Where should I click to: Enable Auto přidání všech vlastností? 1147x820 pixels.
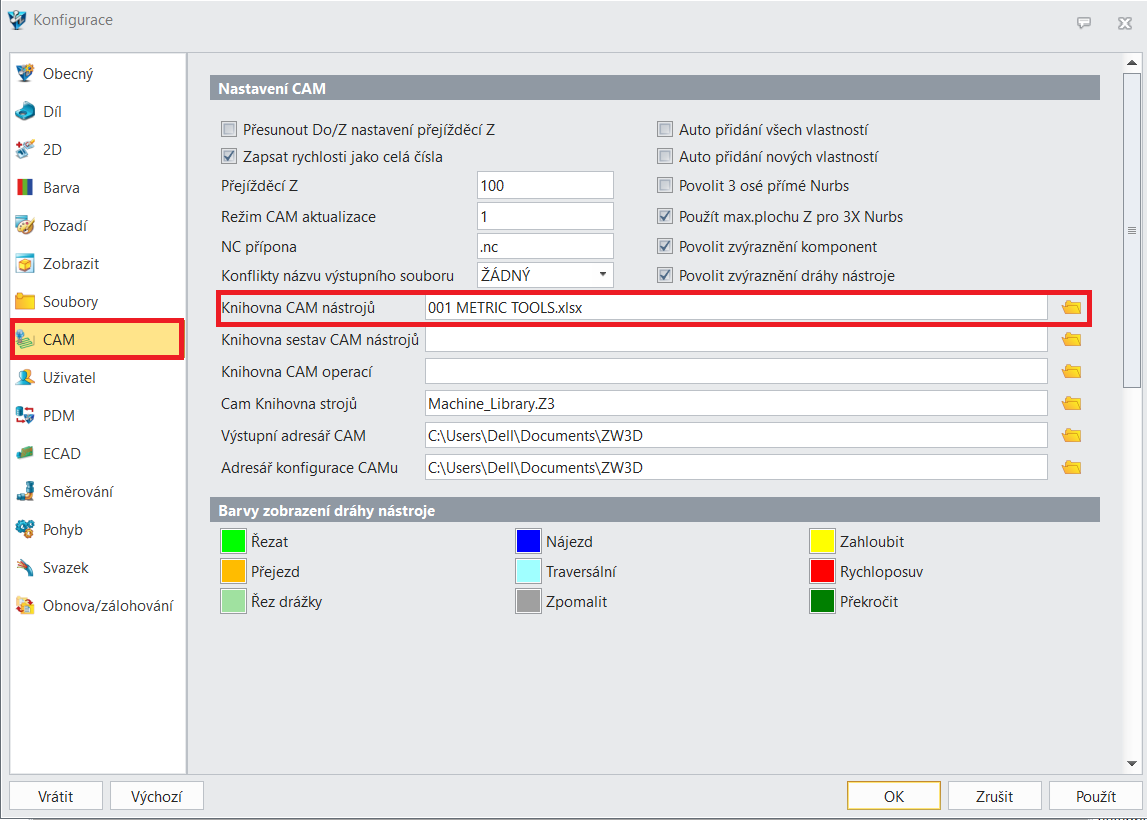[665, 129]
